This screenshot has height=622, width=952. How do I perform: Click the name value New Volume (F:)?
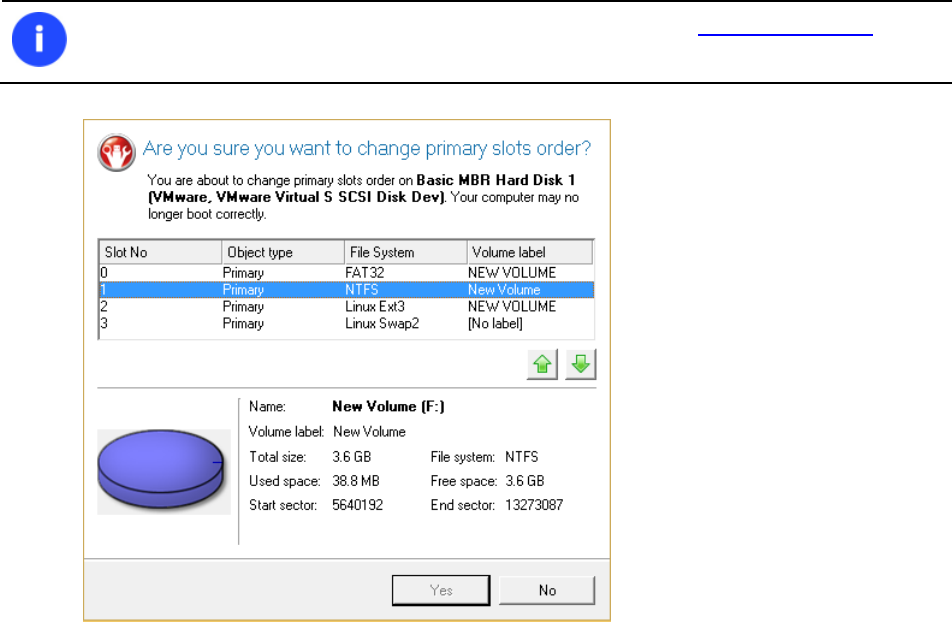click(x=388, y=406)
